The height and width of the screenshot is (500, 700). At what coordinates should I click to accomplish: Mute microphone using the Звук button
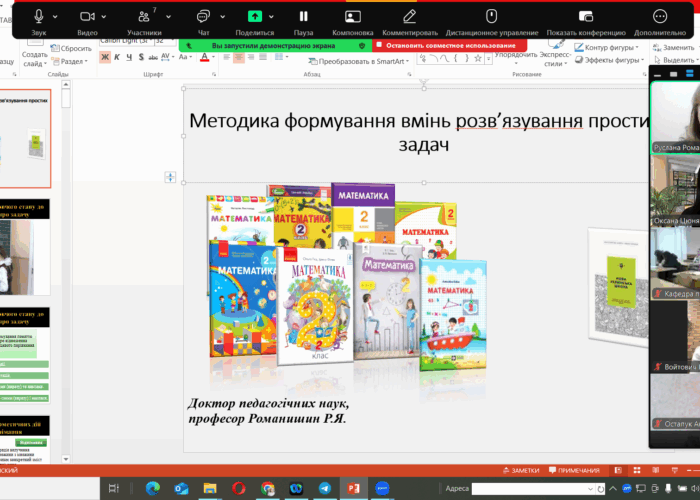pyautogui.click(x=39, y=17)
